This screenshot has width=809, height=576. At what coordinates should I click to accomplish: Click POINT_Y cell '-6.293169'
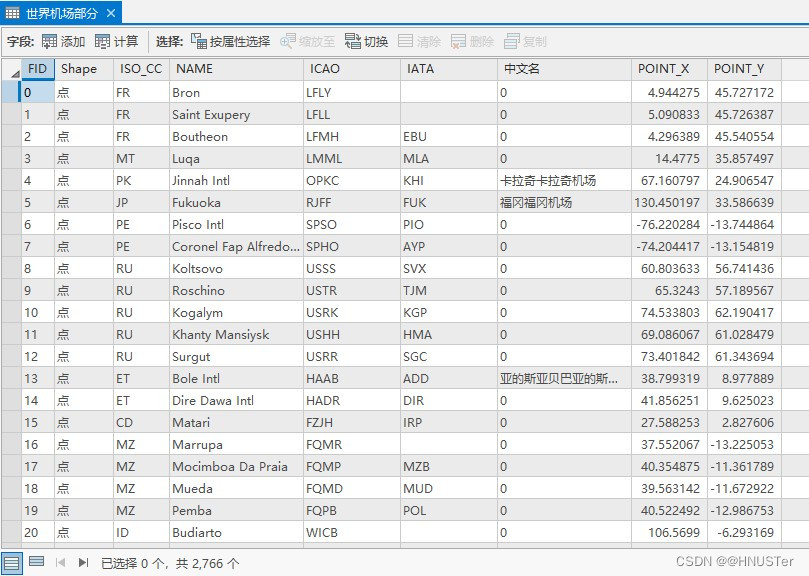tap(745, 532)
